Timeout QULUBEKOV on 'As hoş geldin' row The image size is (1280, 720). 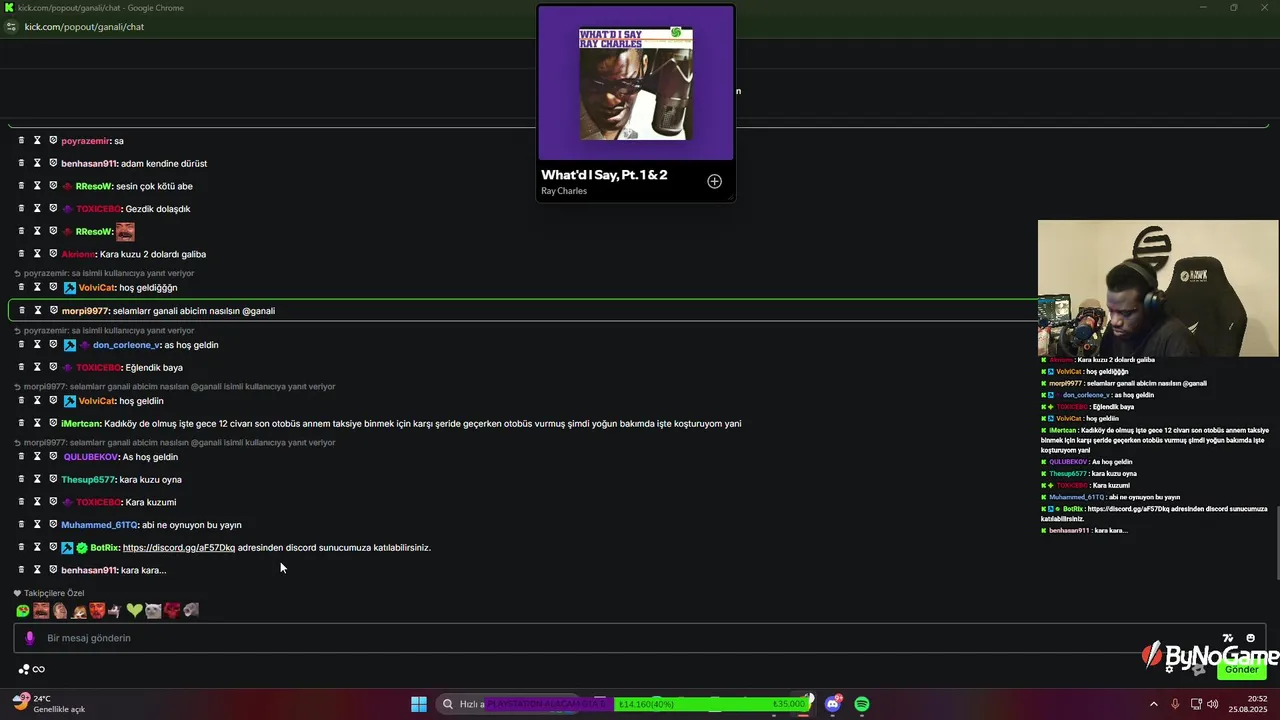(37, 457)
